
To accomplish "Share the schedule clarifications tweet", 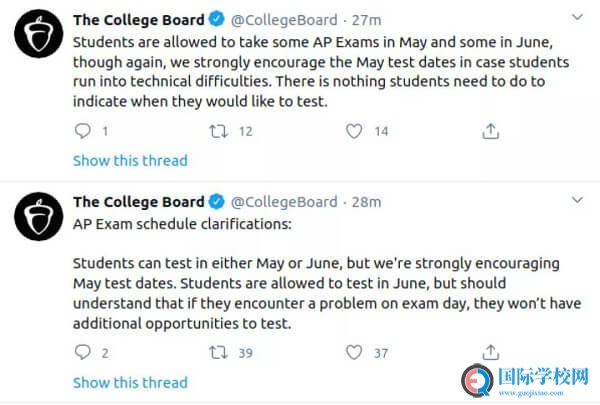I will click(x=490, y=352).
